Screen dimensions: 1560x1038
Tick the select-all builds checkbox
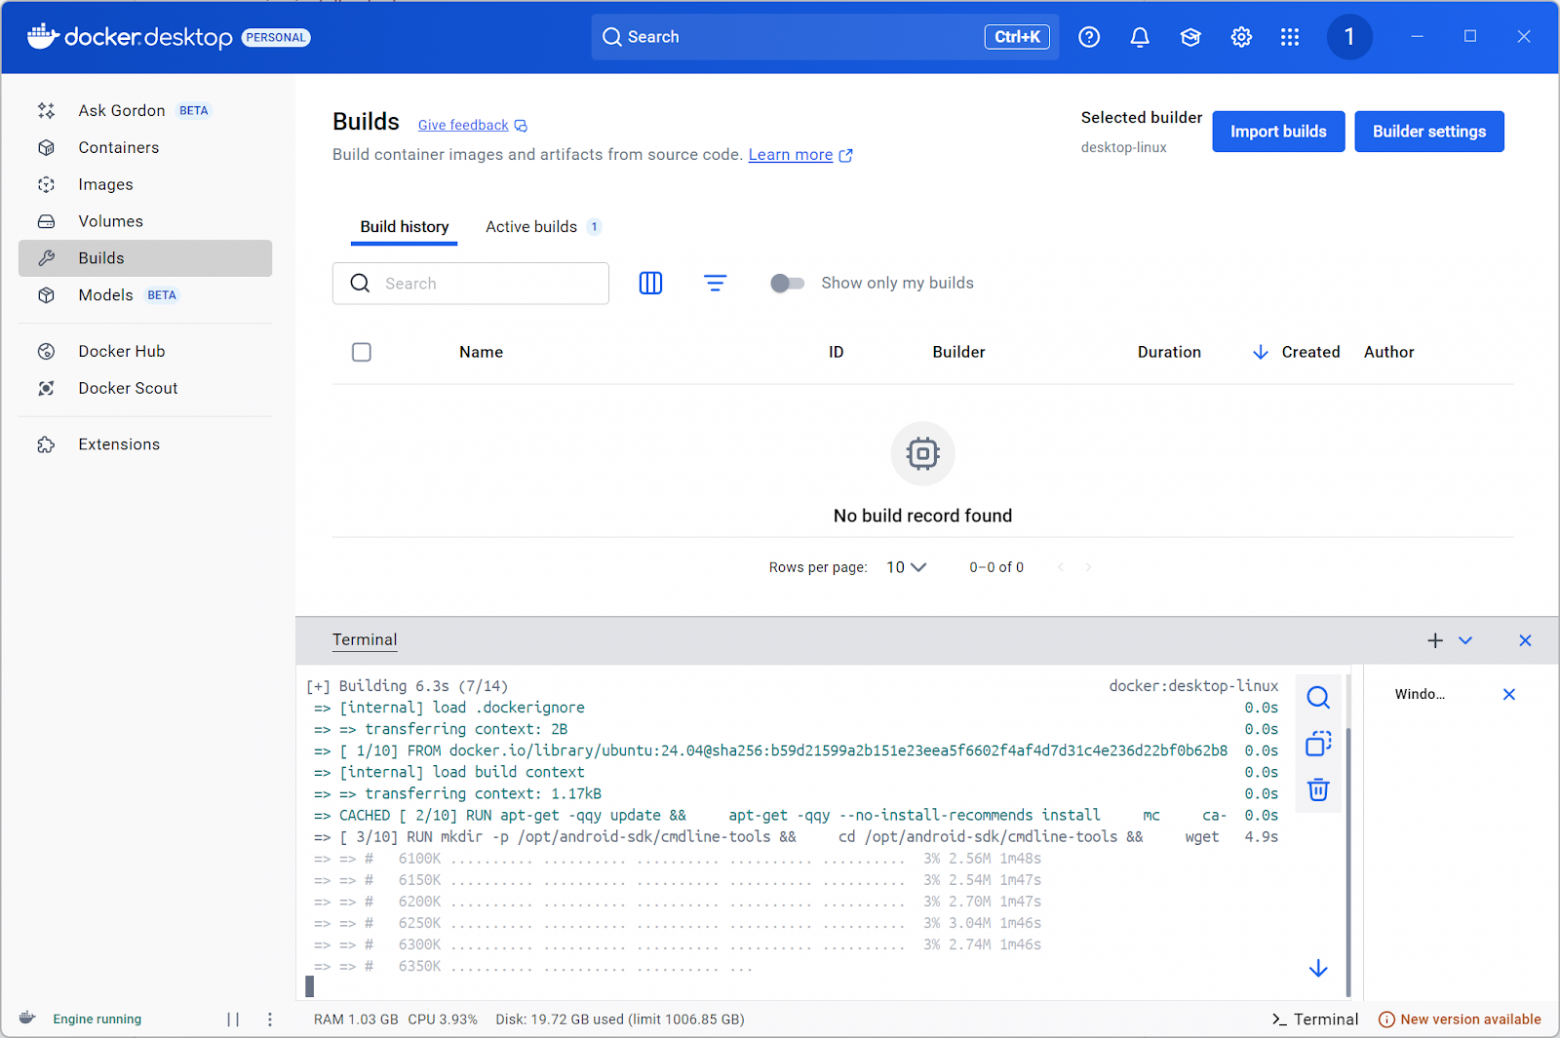pos(362,352)
